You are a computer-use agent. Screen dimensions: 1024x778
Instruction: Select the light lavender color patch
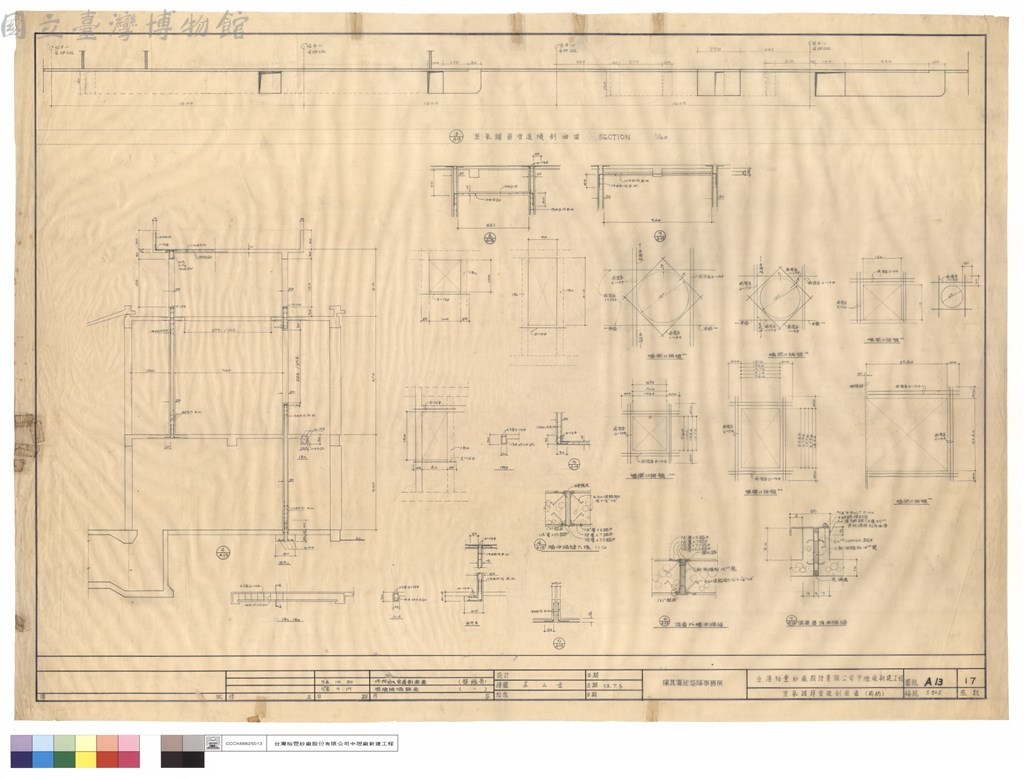22,743
